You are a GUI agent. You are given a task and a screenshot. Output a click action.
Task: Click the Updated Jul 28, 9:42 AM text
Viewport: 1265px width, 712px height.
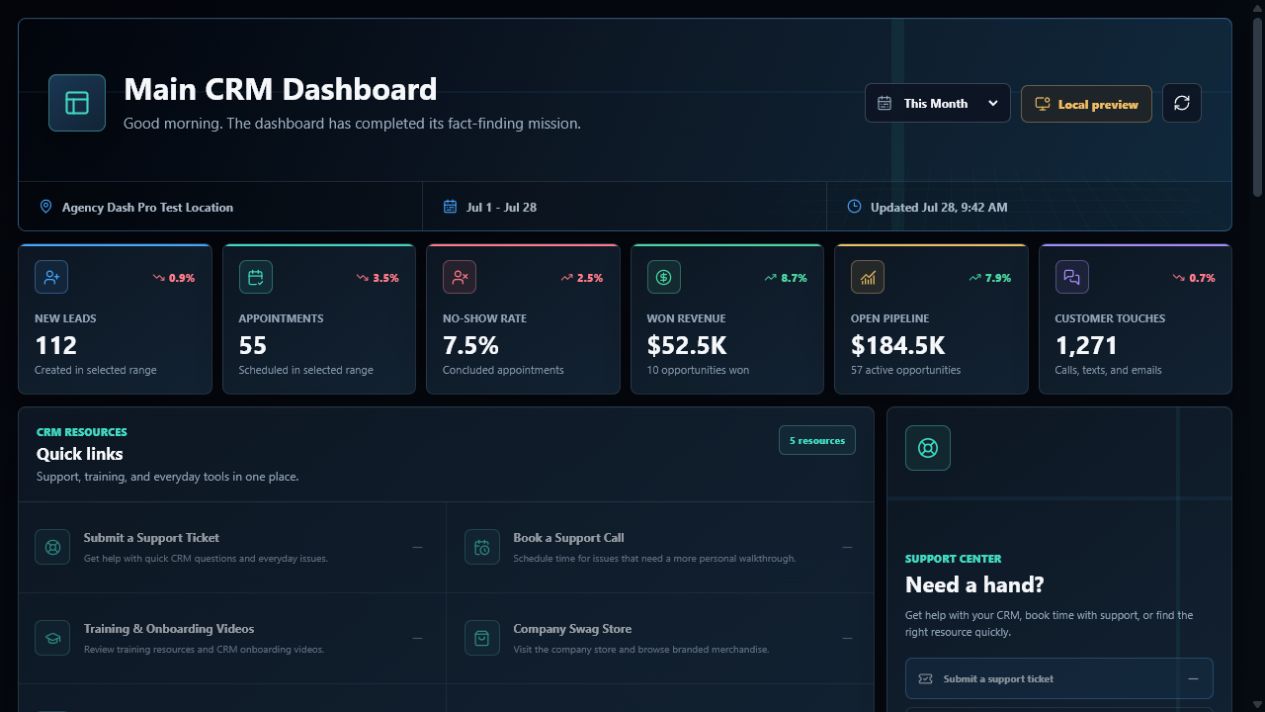(x=938, y=207)
